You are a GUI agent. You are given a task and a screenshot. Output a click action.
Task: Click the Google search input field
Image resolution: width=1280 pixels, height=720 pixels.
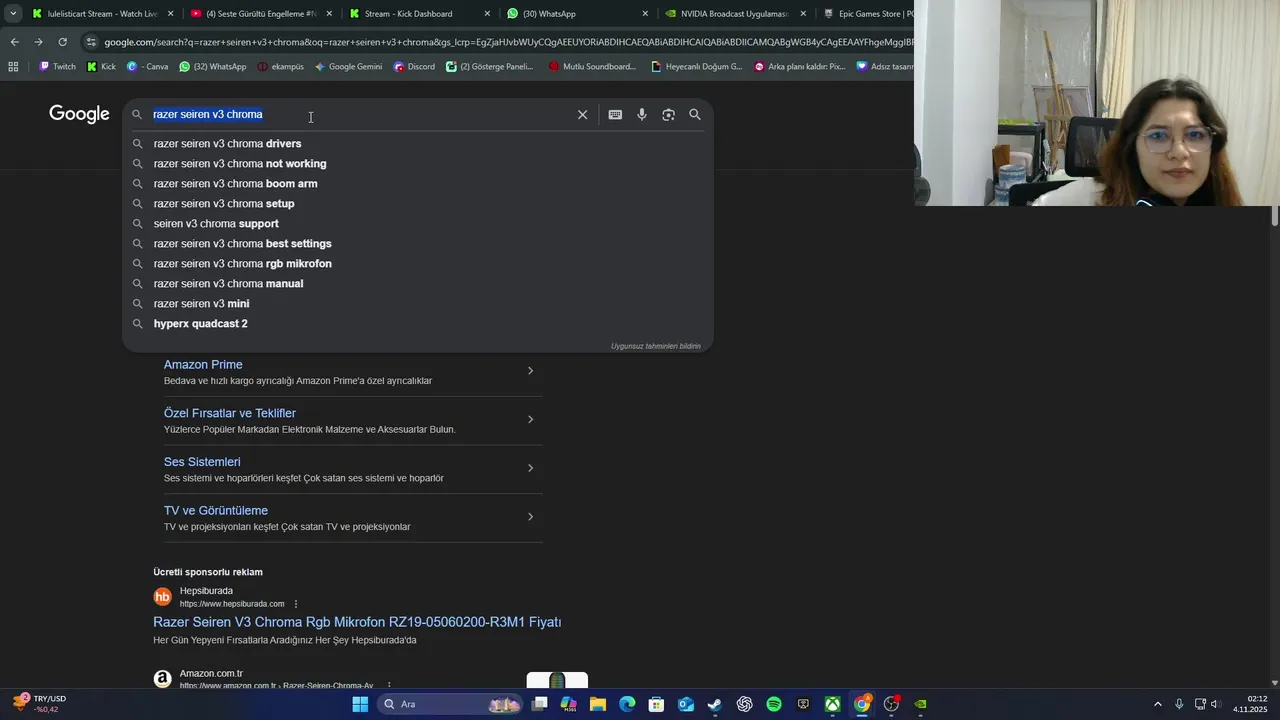click(360, 115)
